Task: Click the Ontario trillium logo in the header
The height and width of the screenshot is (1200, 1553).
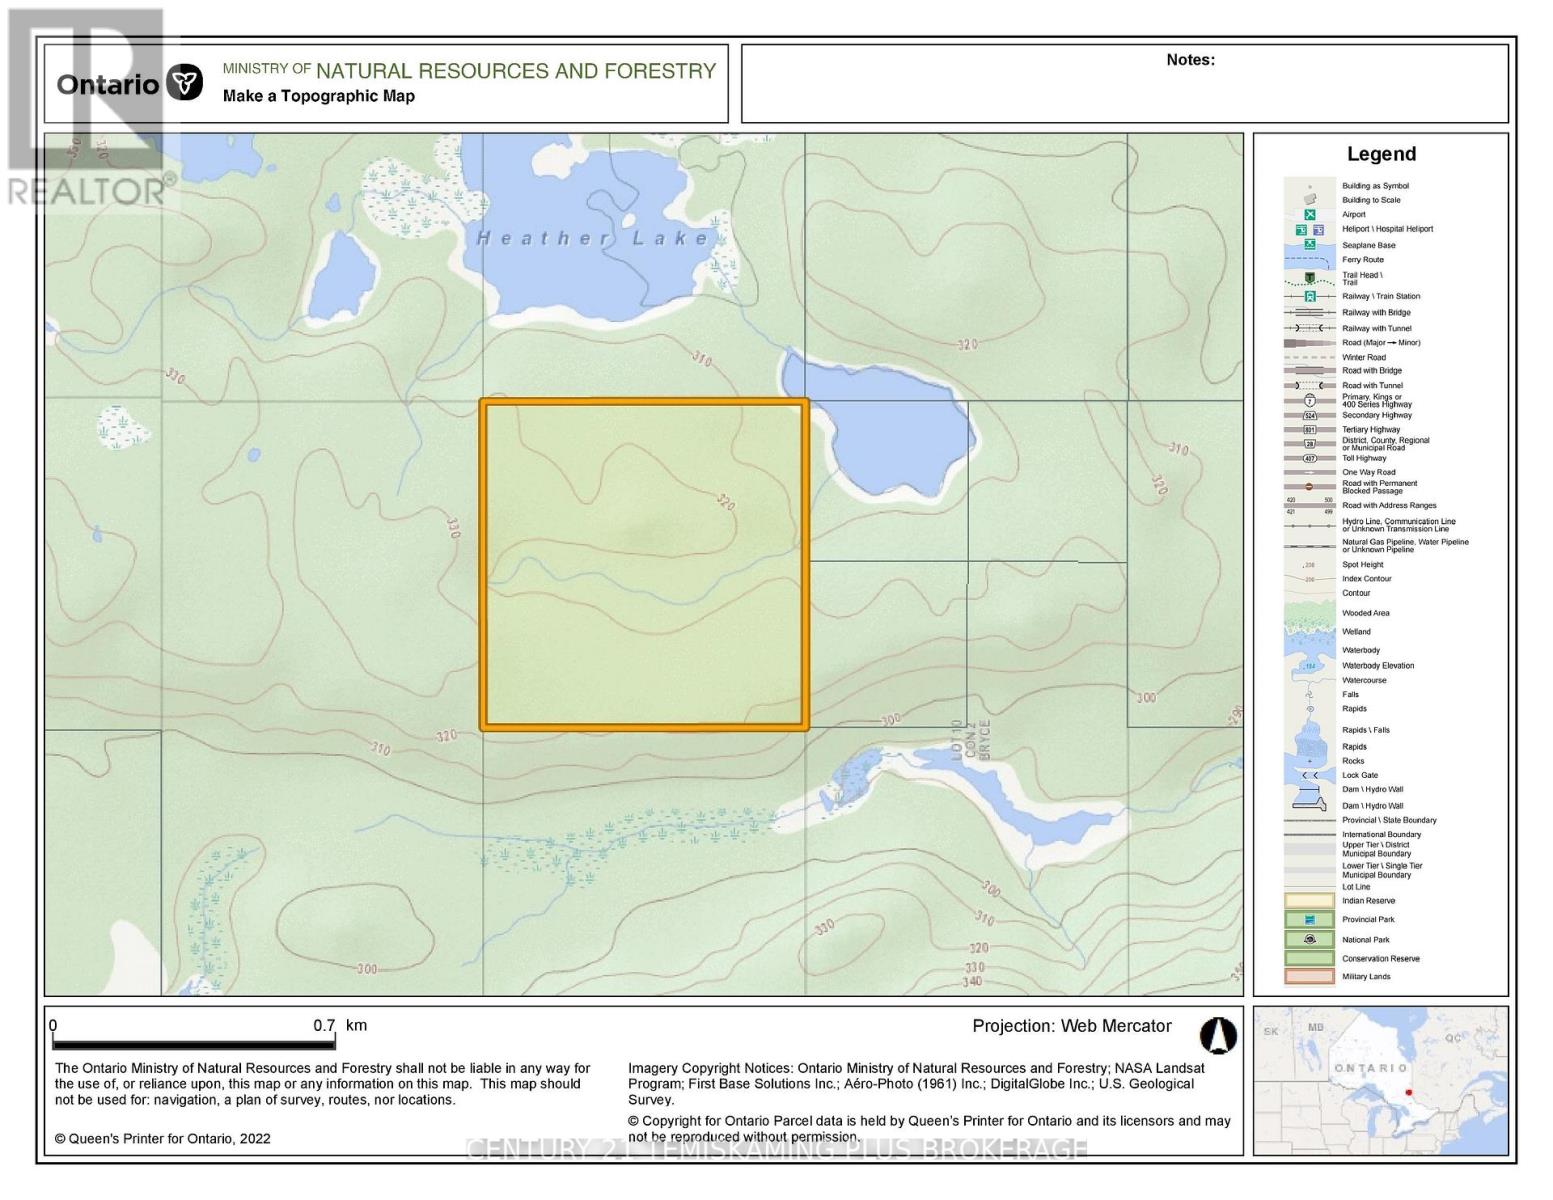Action: [x=183, y=77]
